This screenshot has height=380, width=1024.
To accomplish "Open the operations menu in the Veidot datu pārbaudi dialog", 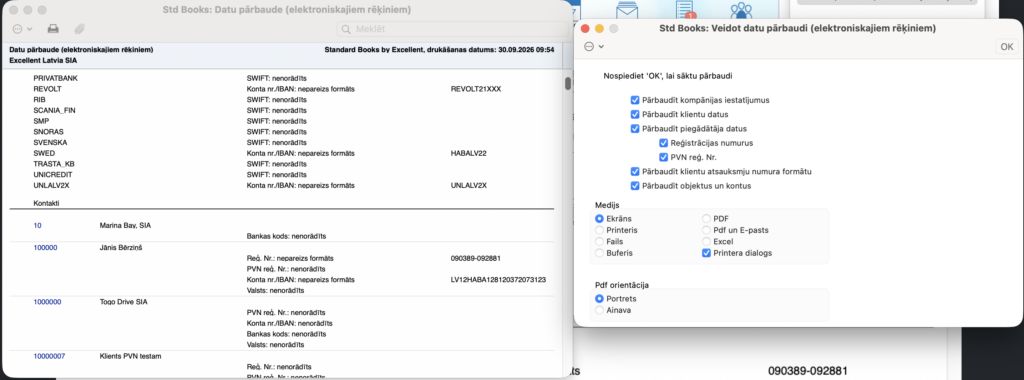I will pos(594,46).
